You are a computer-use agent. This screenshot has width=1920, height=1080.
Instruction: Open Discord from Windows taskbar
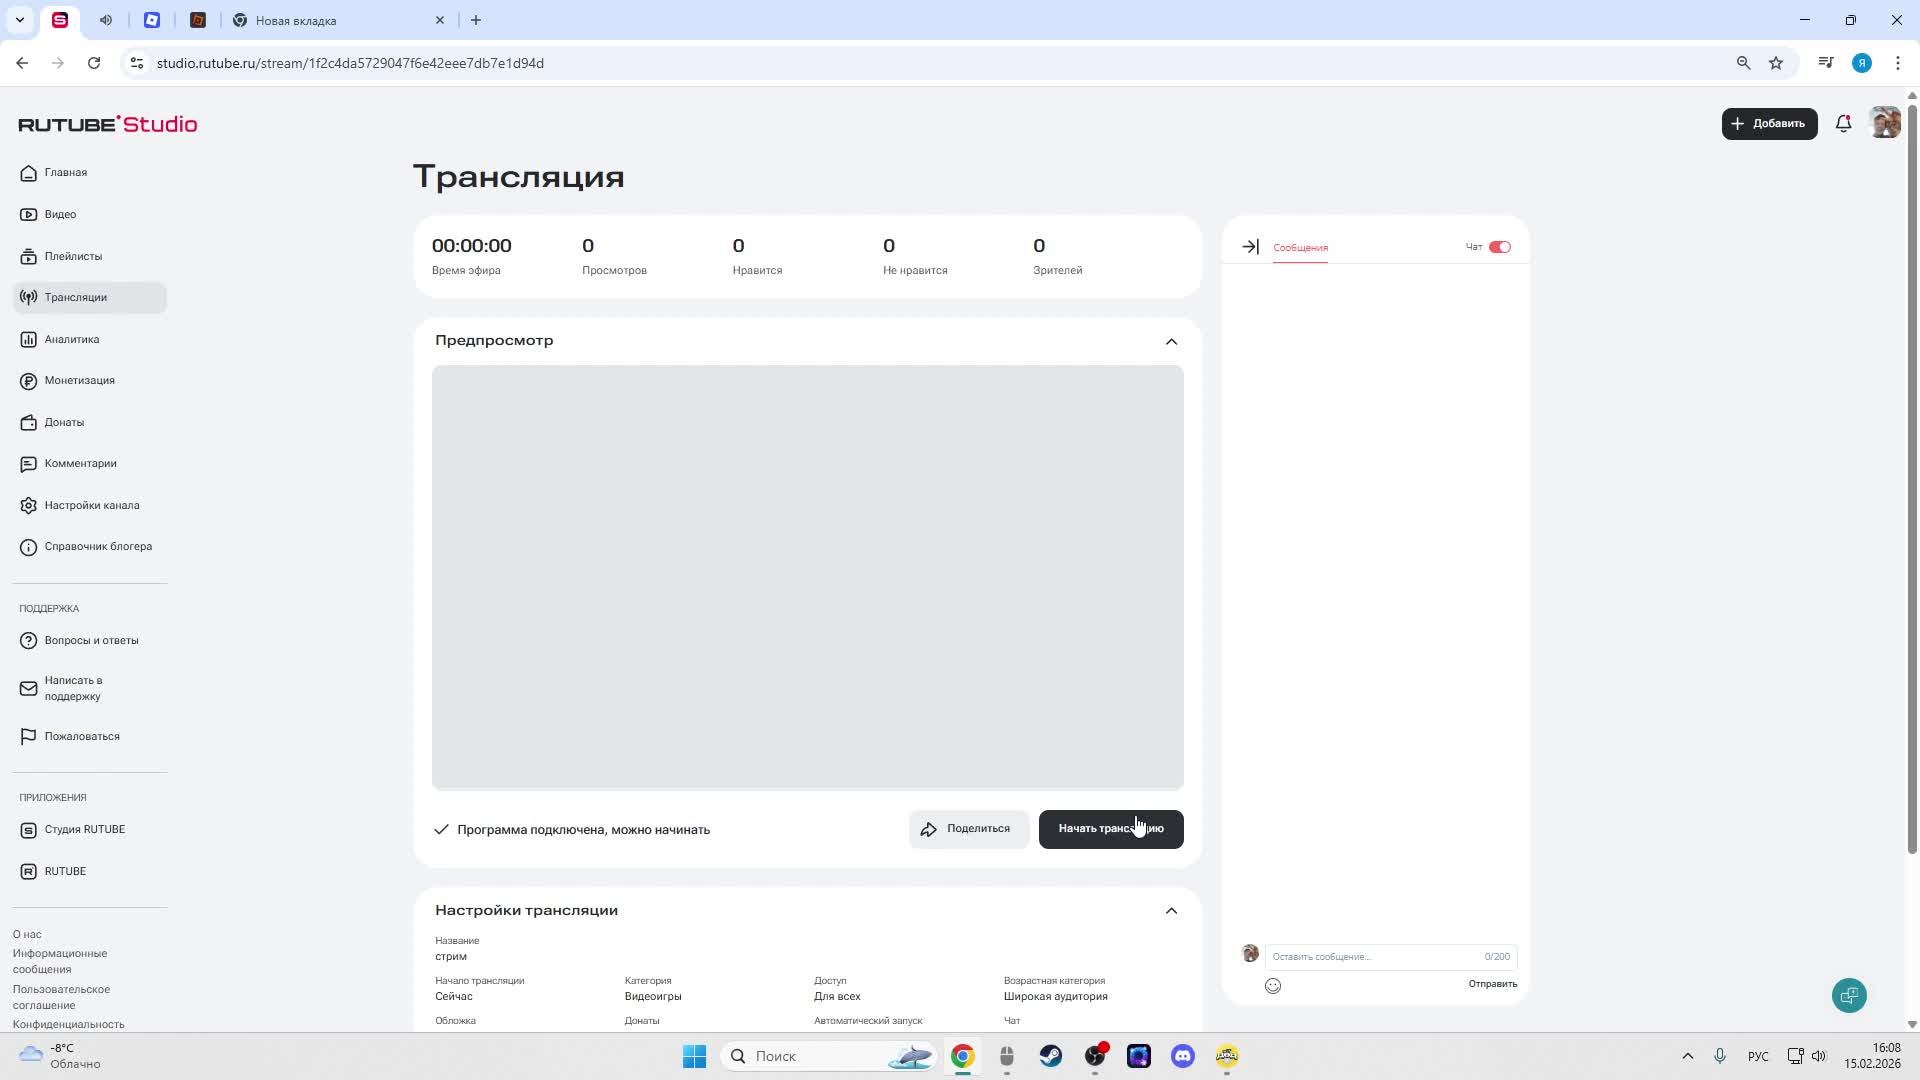1183,1056
